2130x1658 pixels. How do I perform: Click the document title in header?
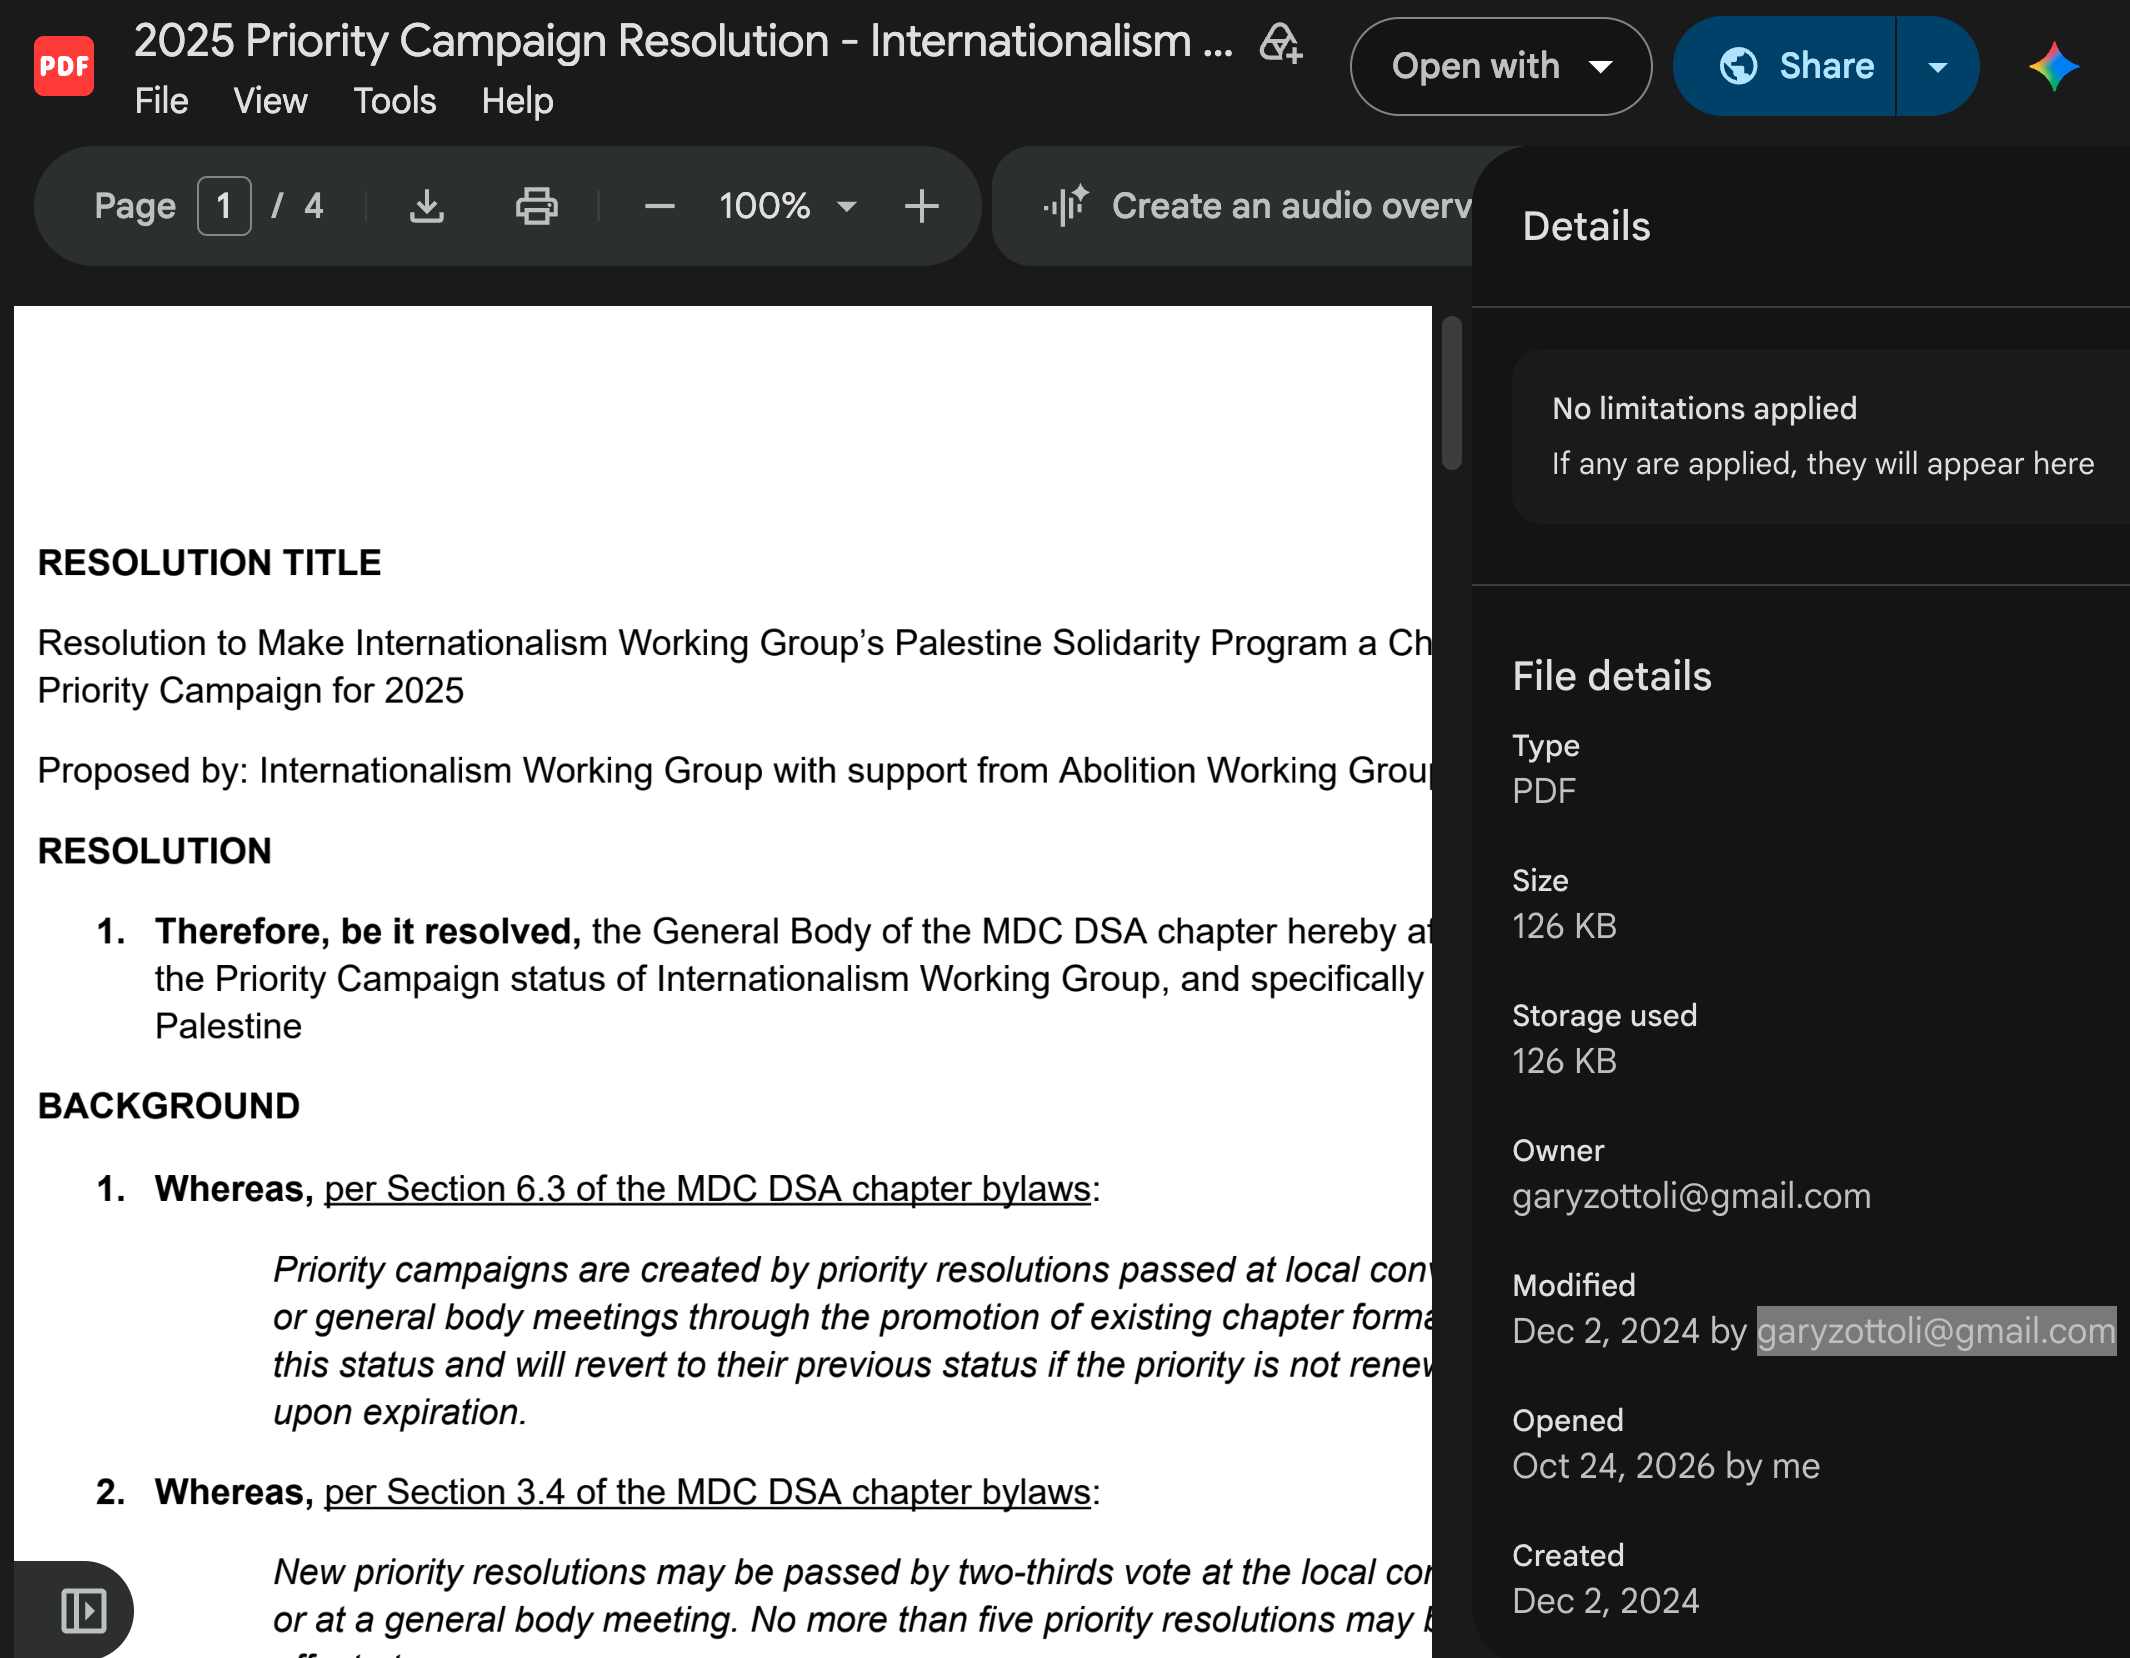683,41
